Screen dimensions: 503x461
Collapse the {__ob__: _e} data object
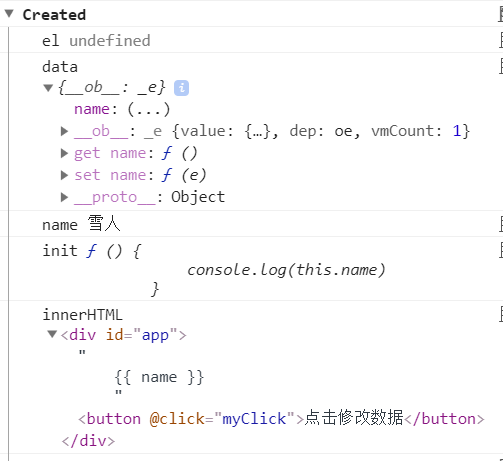point(48,88)
